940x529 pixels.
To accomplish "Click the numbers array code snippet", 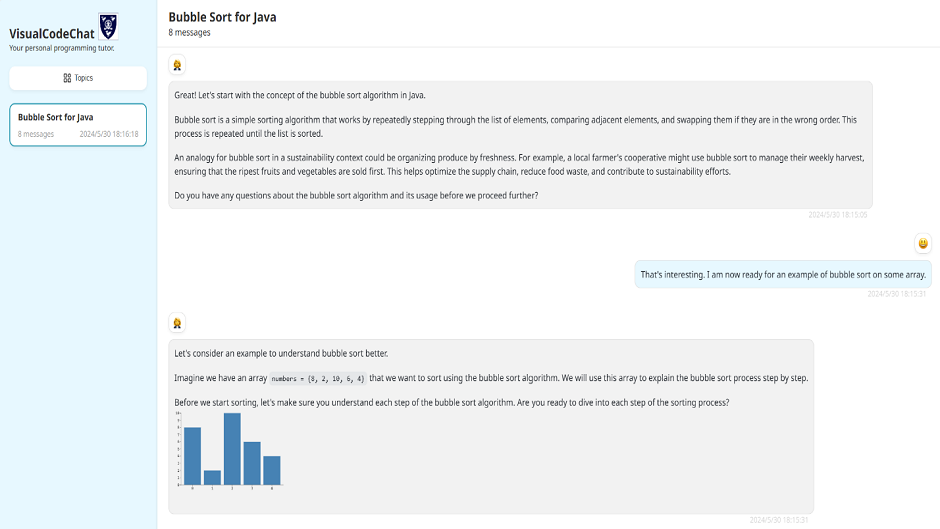I will point(317,378).
